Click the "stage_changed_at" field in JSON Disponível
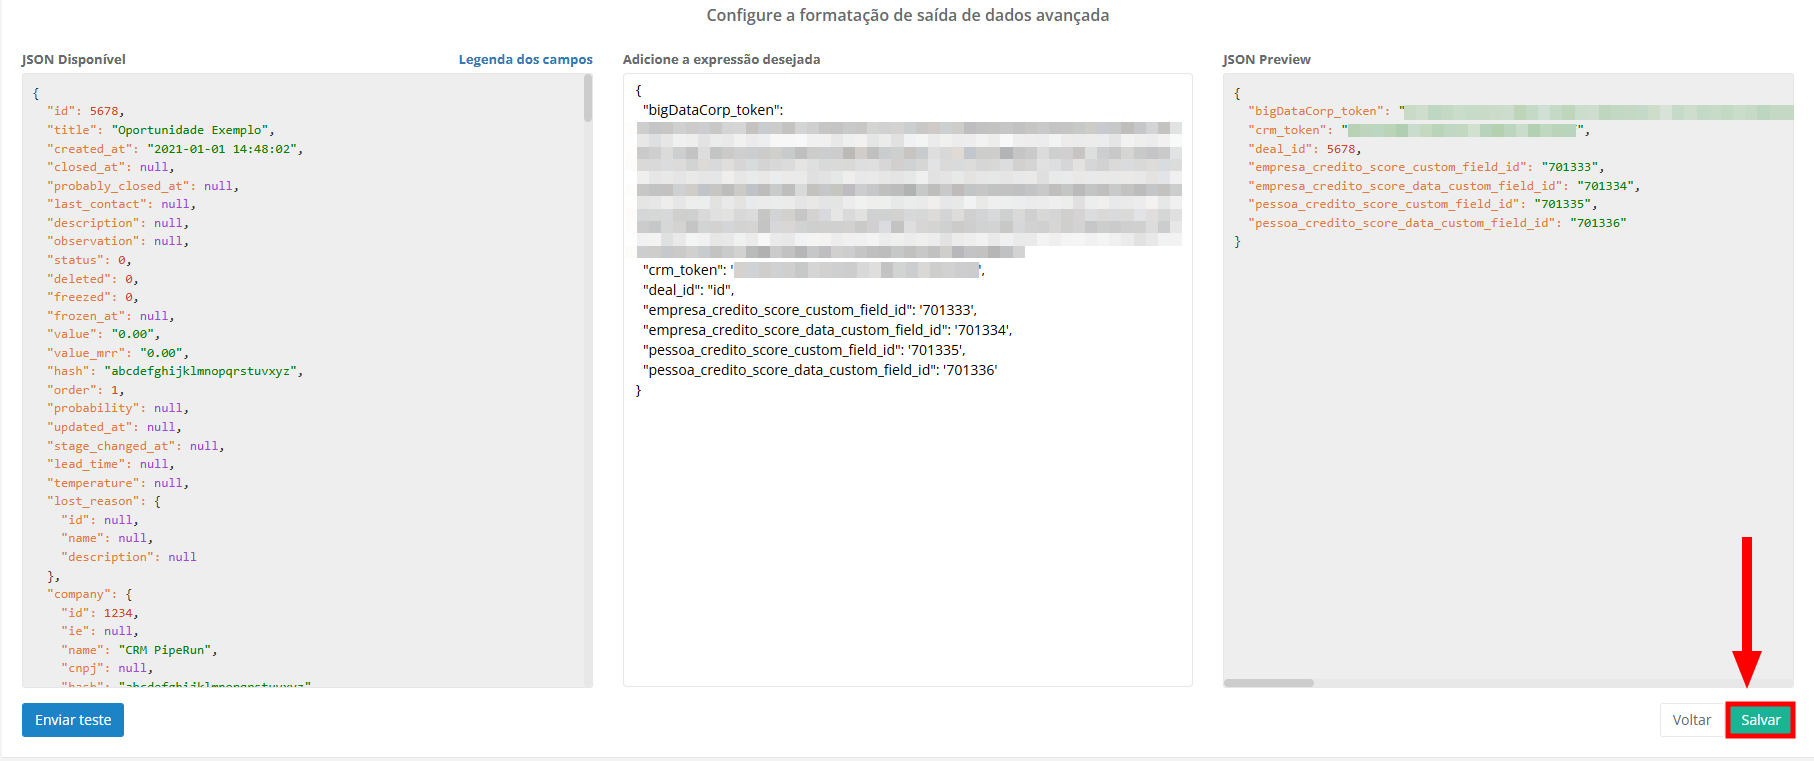Screen dimensions: 1814x761 (112, 446)
